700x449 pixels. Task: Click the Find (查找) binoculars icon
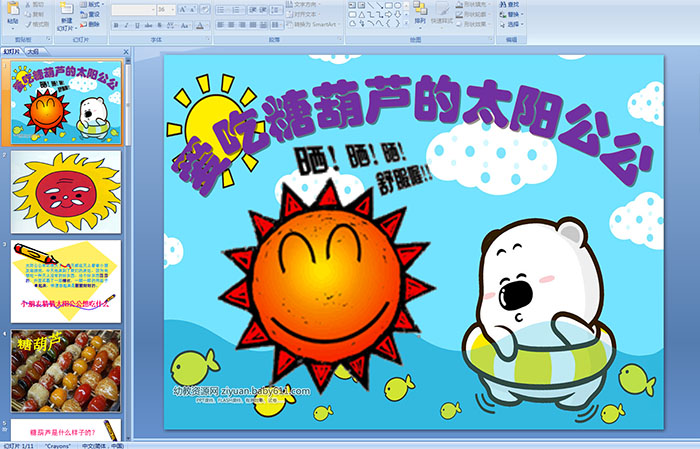503,4
